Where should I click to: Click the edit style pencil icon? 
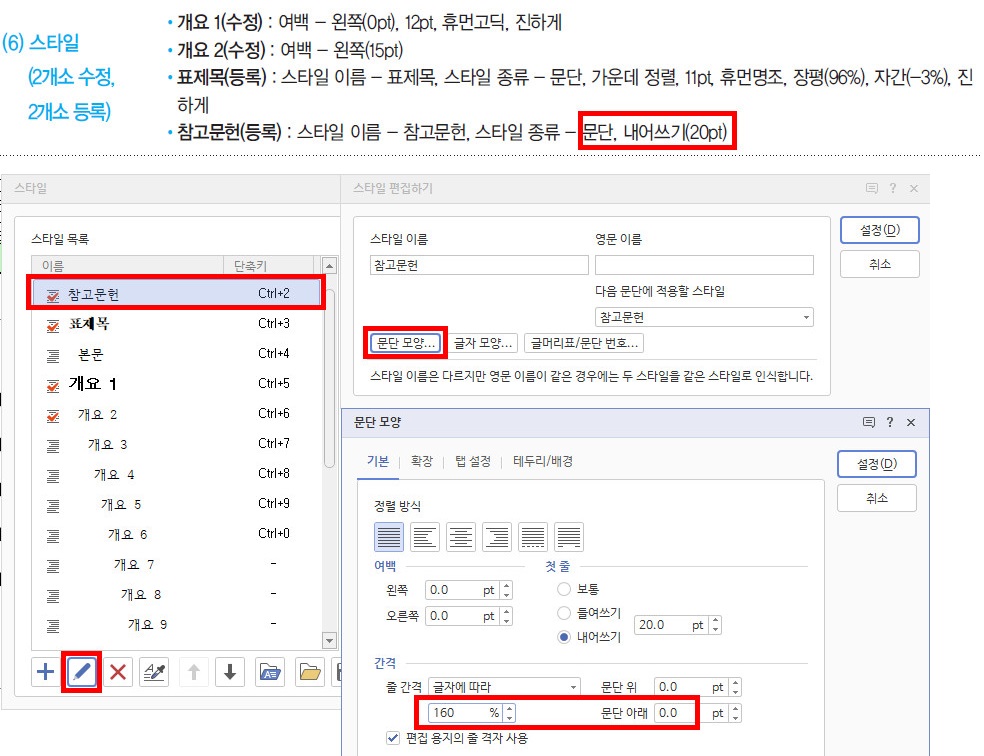click(x=82, y=672)
